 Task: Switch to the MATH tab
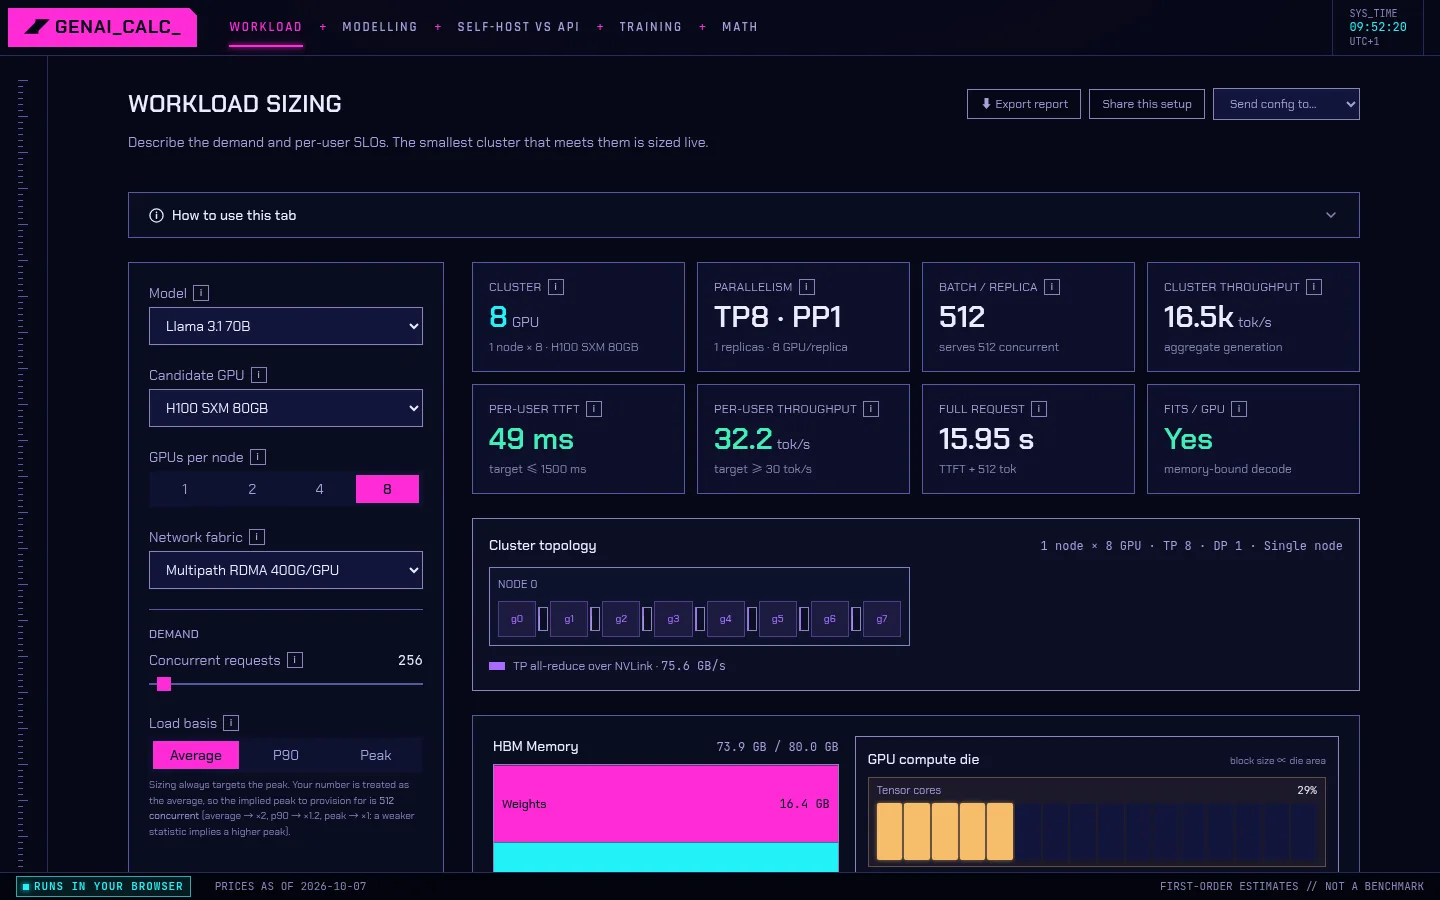(740, 27)
